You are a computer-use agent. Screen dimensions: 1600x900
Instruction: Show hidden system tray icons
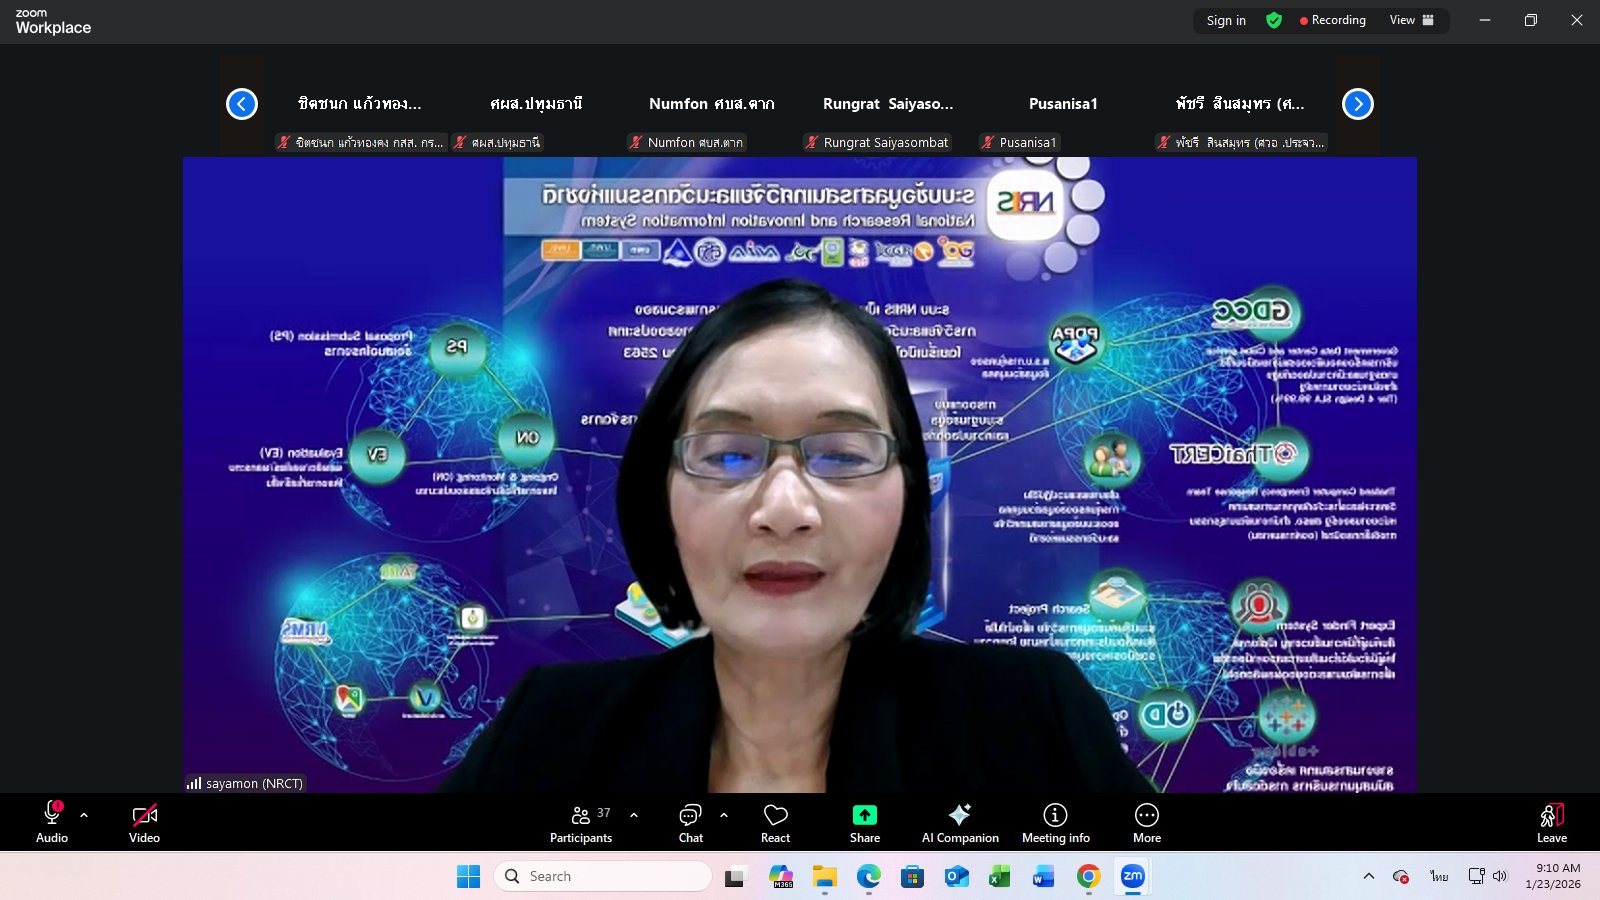pos(1368,876)
